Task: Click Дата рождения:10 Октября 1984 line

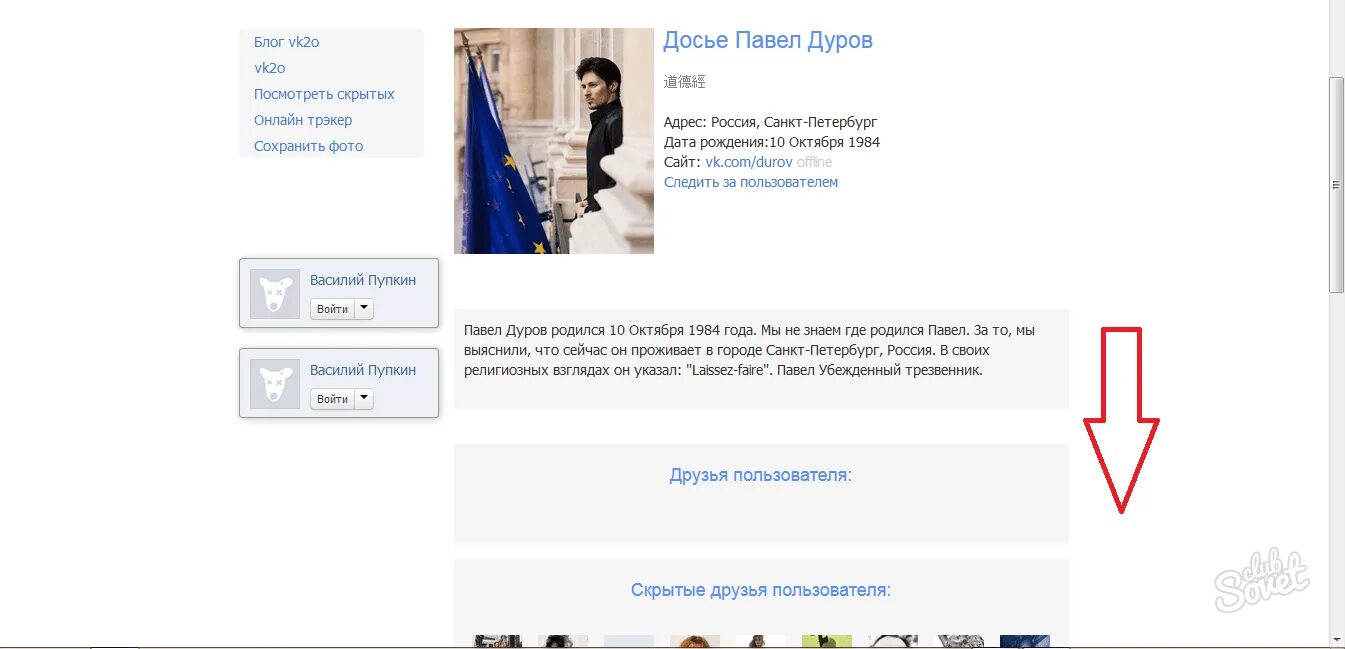Action: coord(772,142)
